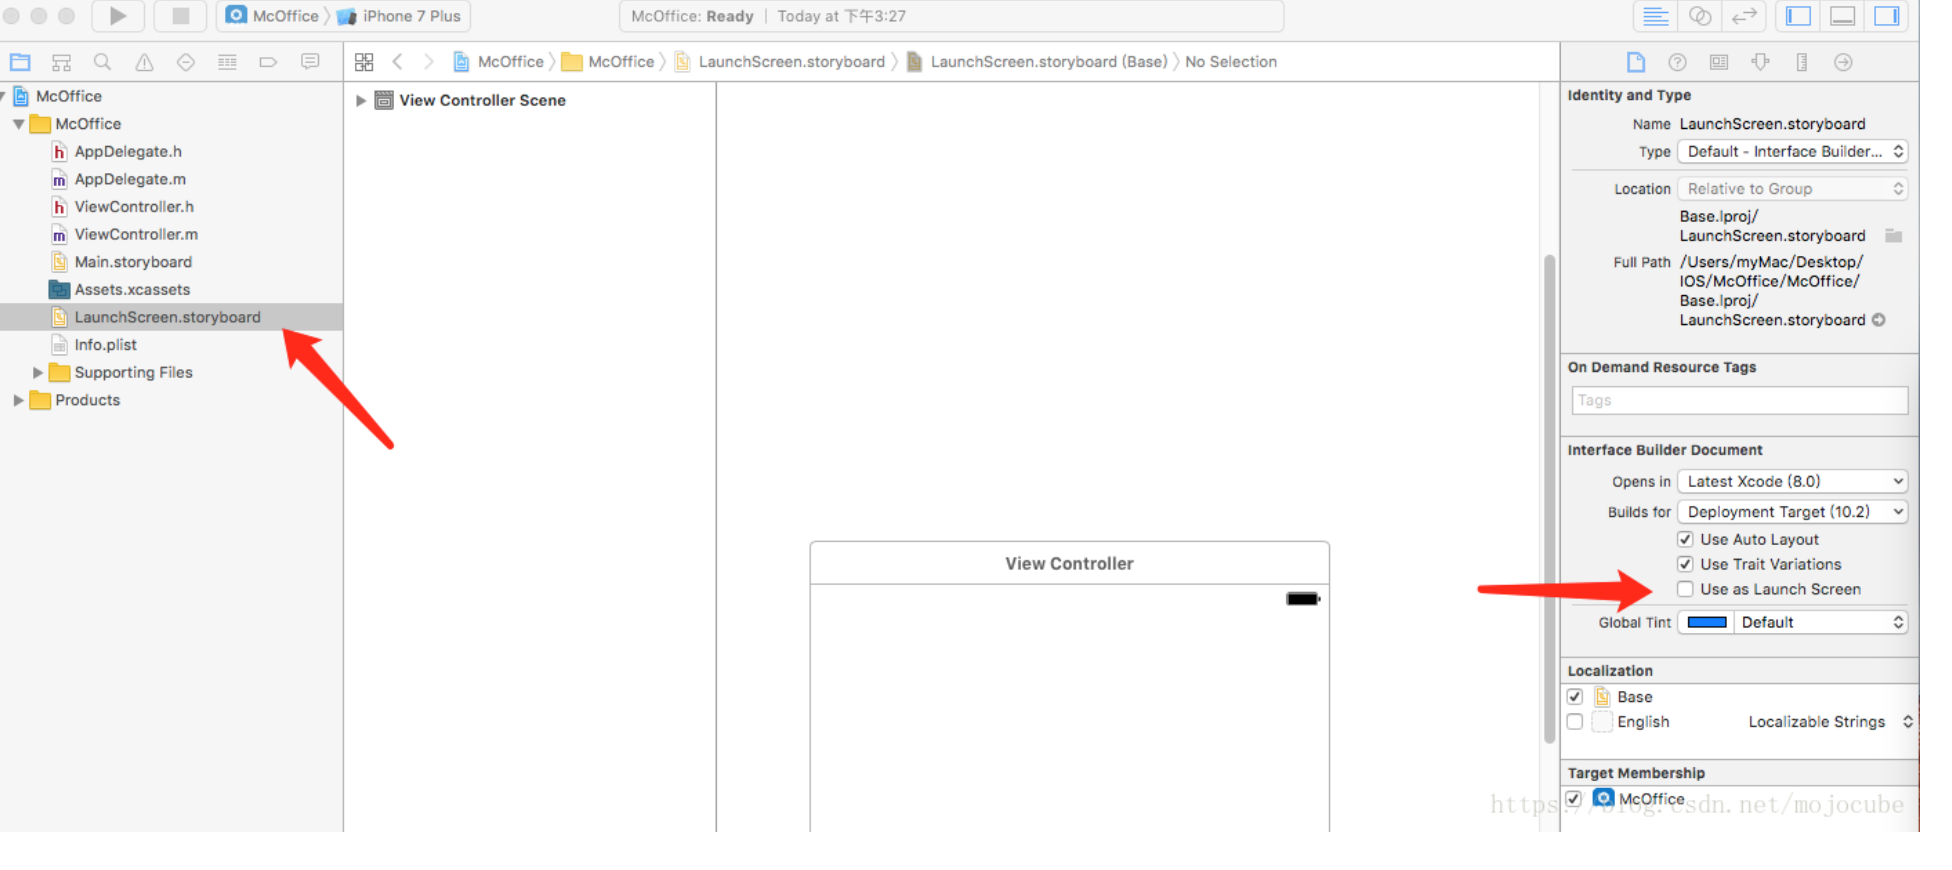The image size is (1952, 870).
Task: Reveal storyboard full path in Finder
Action: (1879, 320)
